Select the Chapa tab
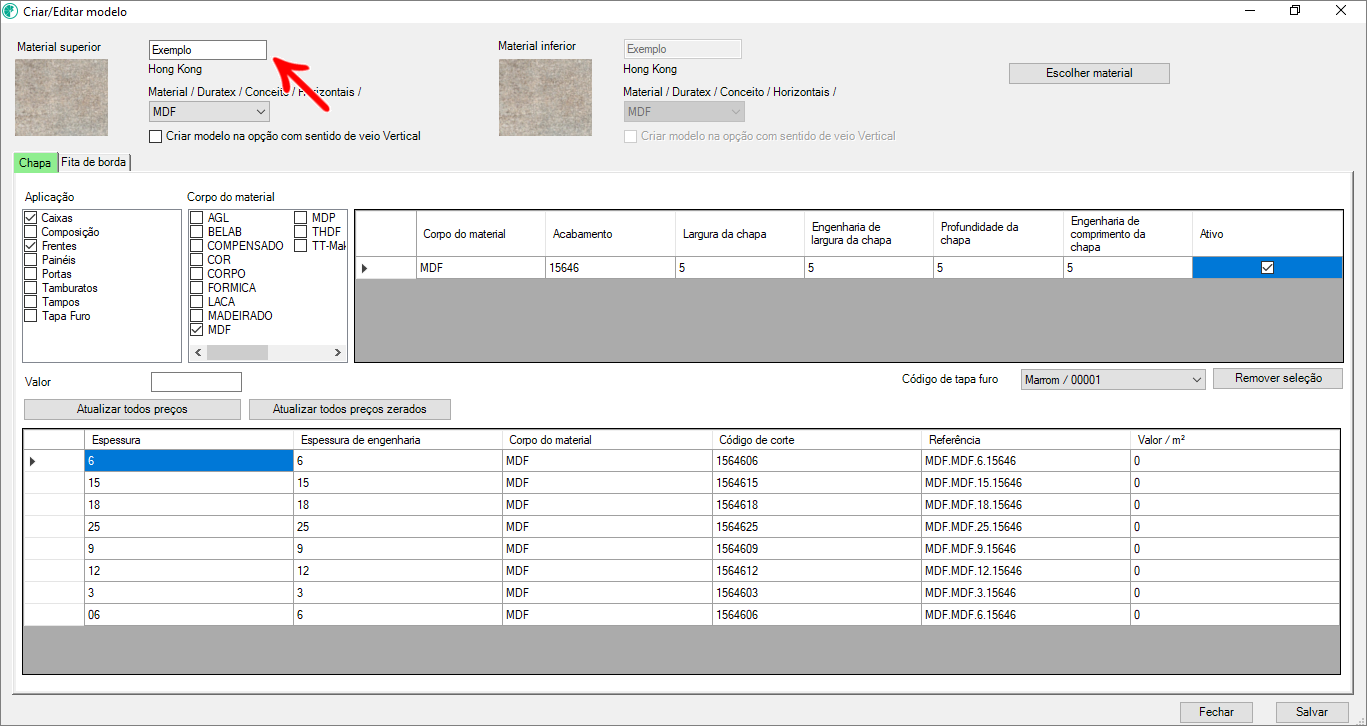Viewport: 1367px width, 726px height. (35, 162)
